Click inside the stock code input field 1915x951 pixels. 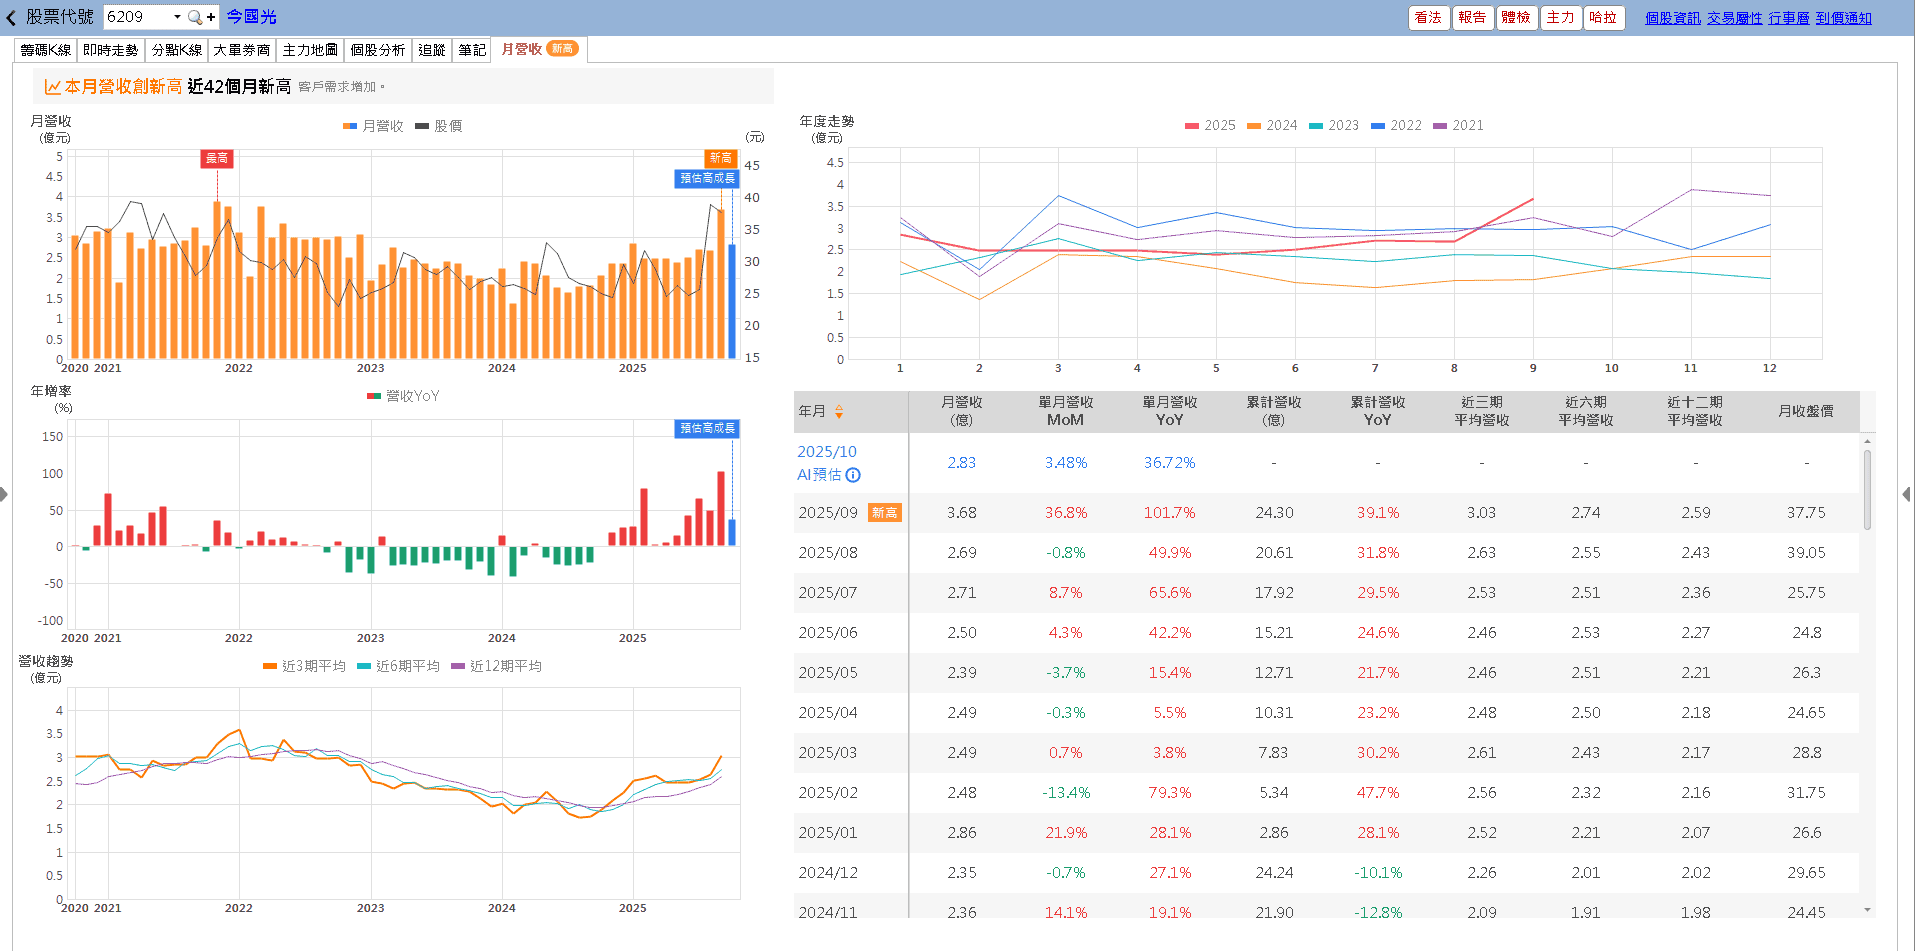[136, 17]
